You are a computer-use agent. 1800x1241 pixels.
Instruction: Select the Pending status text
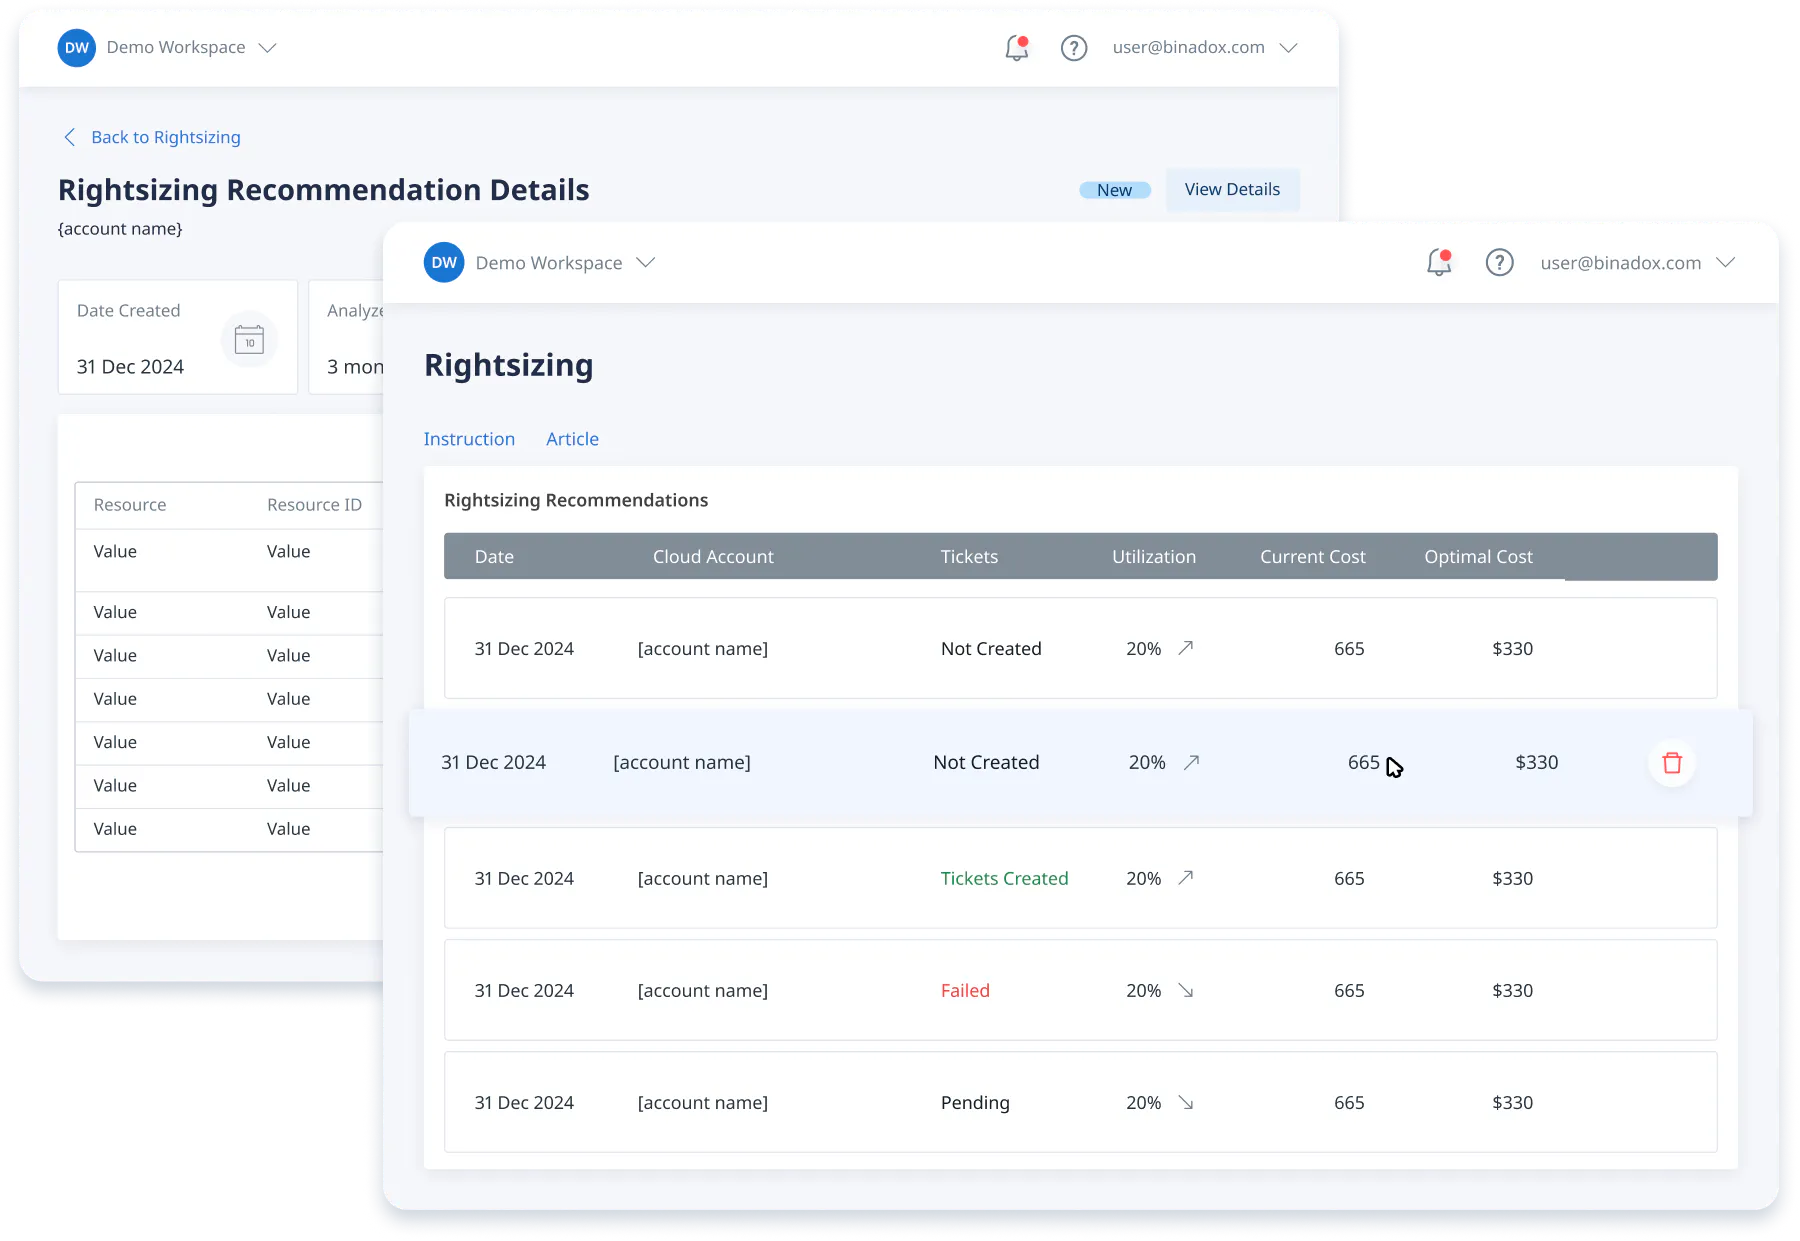click(975, 1102)
